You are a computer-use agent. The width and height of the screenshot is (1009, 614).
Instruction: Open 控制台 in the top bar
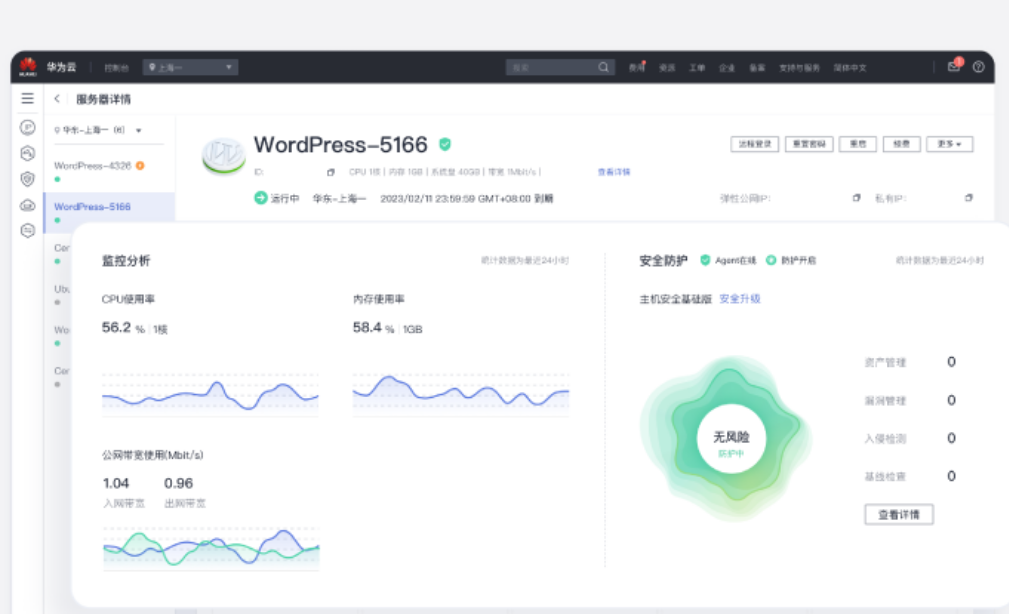click(116, 67)
